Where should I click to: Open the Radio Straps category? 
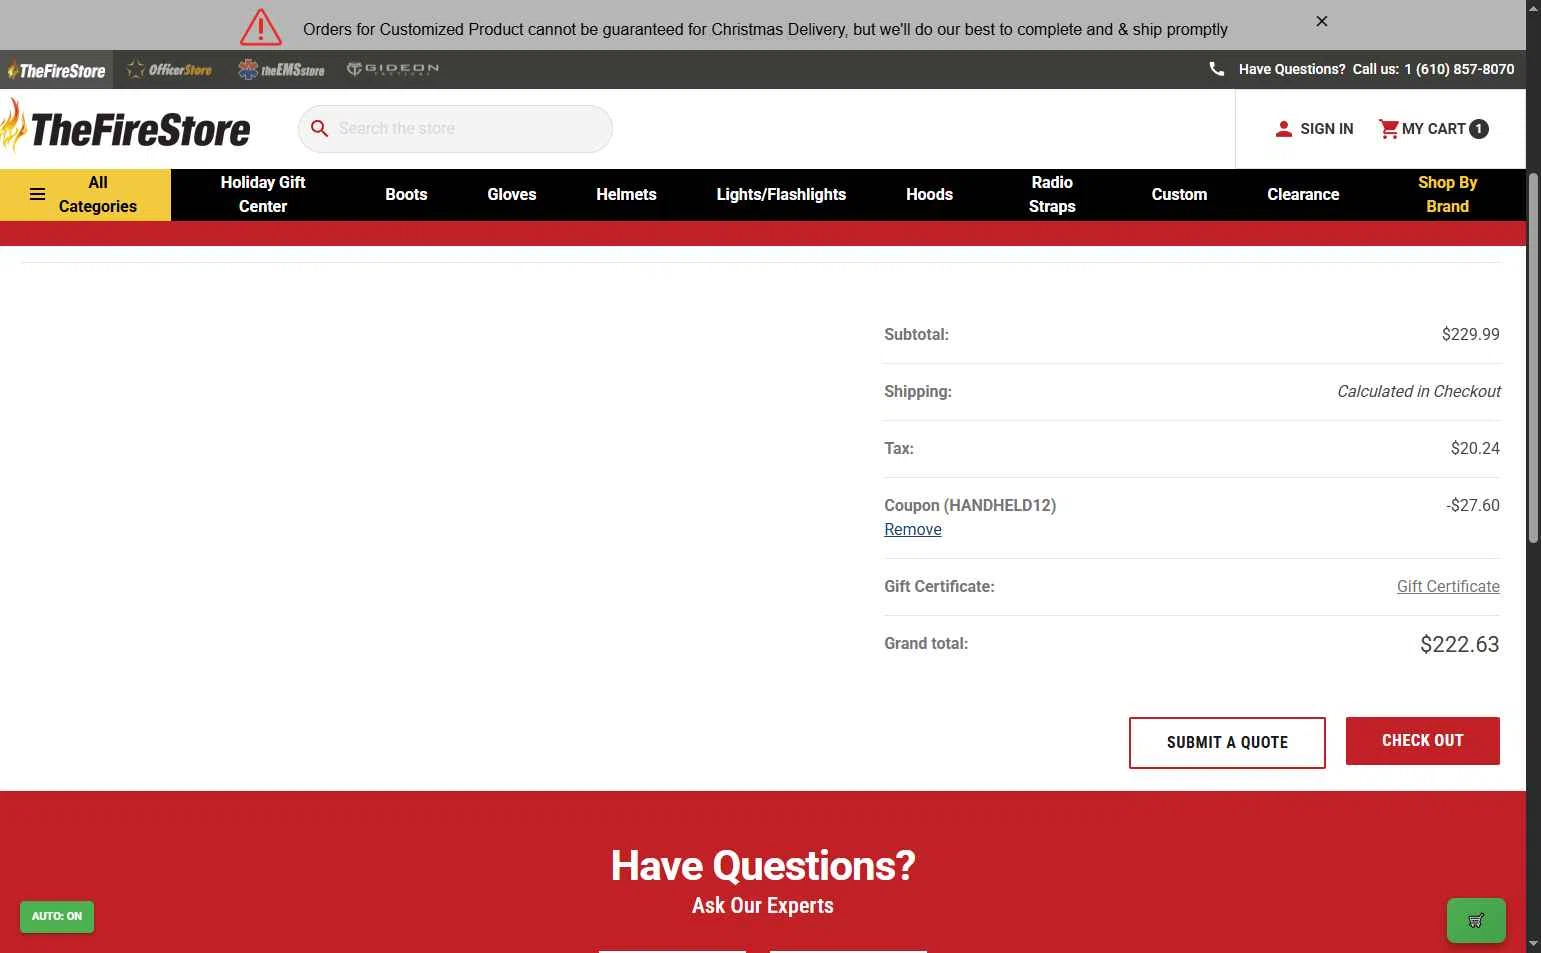tap(1052, 194)
